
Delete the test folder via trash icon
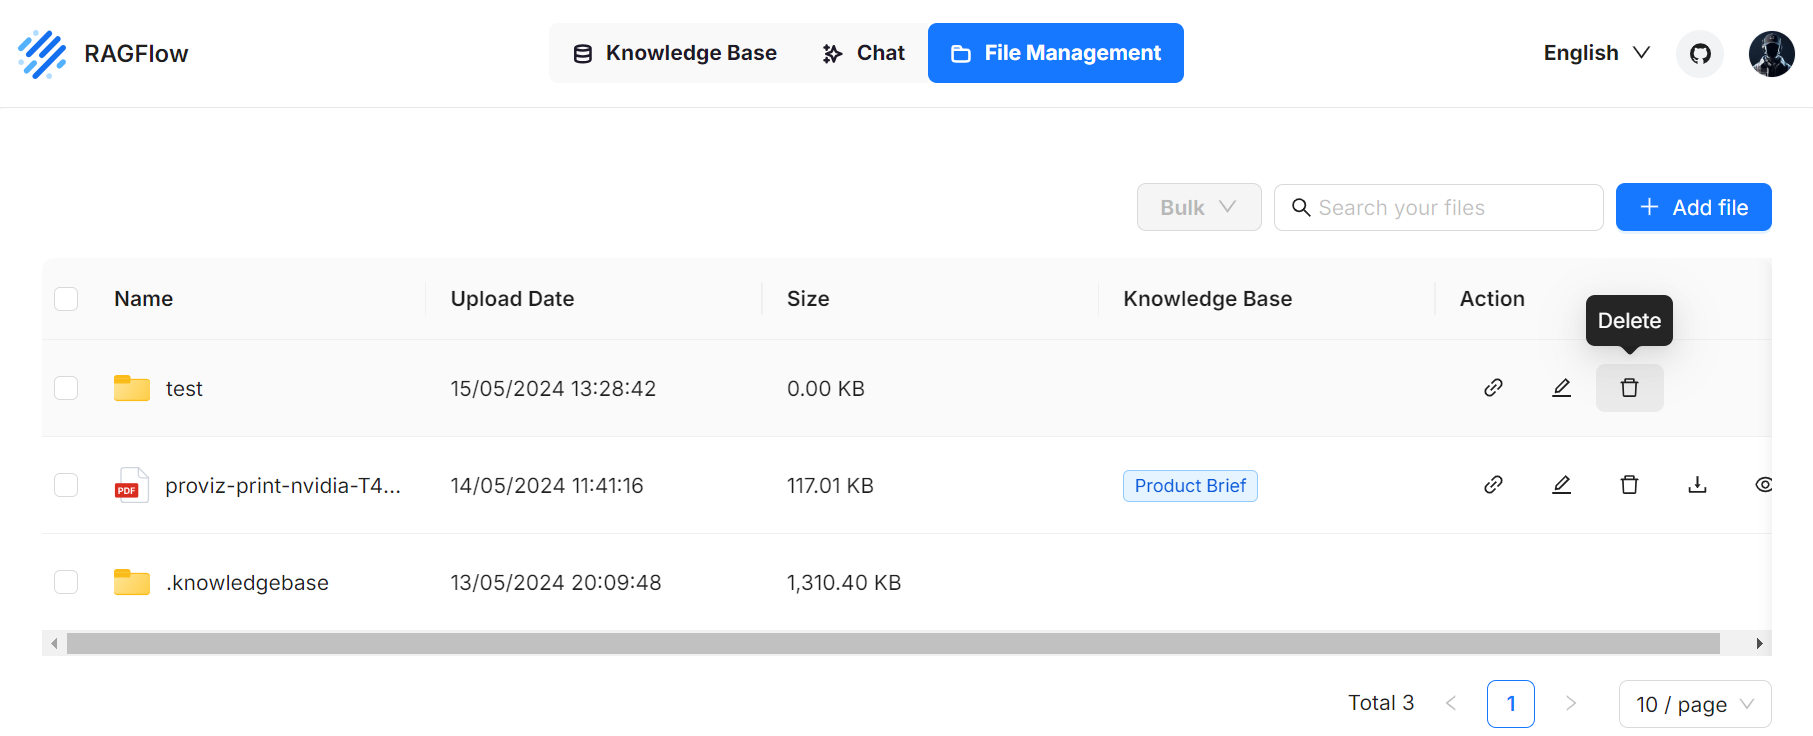[1629, 388]
